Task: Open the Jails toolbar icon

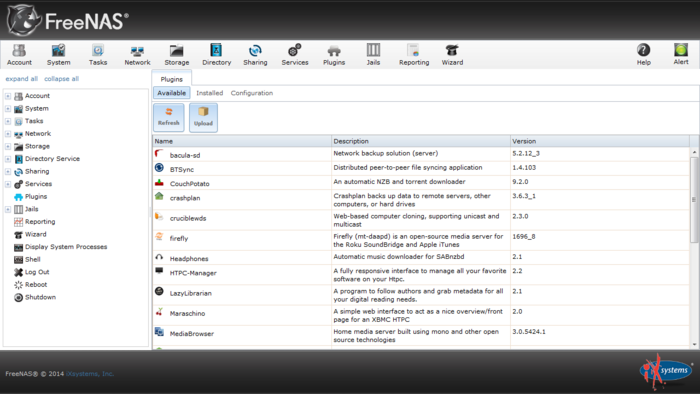Action: click(373, 54)
